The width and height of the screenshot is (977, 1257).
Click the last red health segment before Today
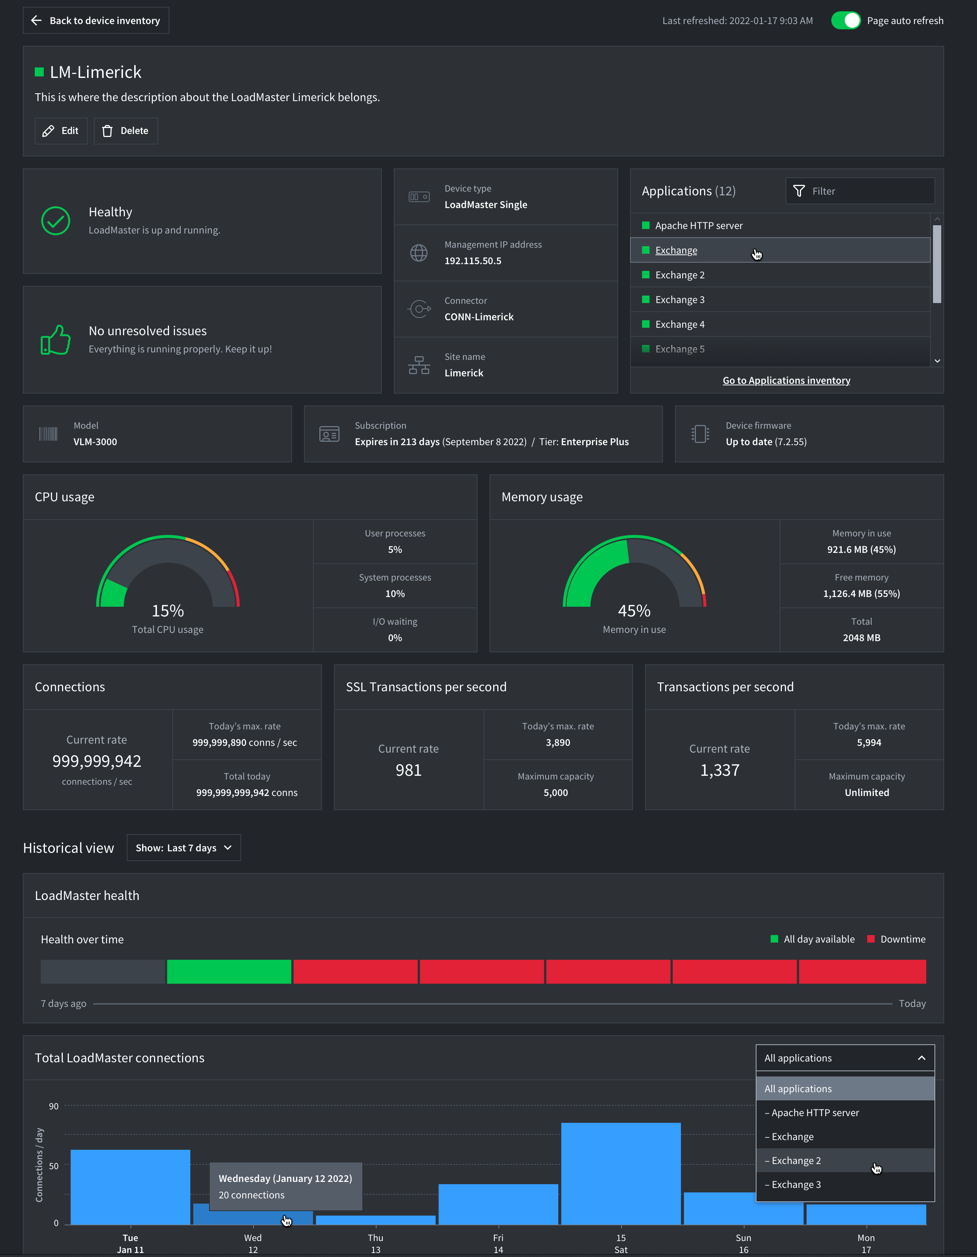[x=862, y=972]
